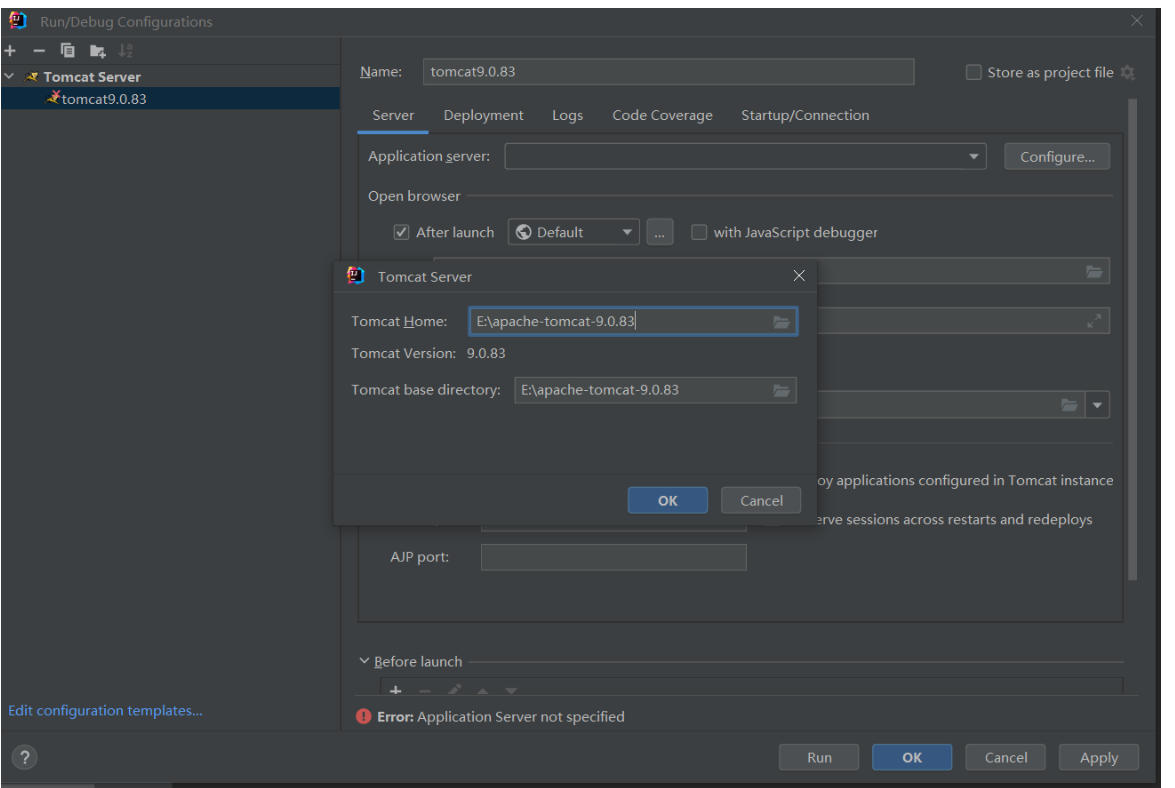Image resolution: width=1175 pixels, height=788 pixels.
Task: Collapse the Tomcat Server tree node
Action: tap(9, 76)
